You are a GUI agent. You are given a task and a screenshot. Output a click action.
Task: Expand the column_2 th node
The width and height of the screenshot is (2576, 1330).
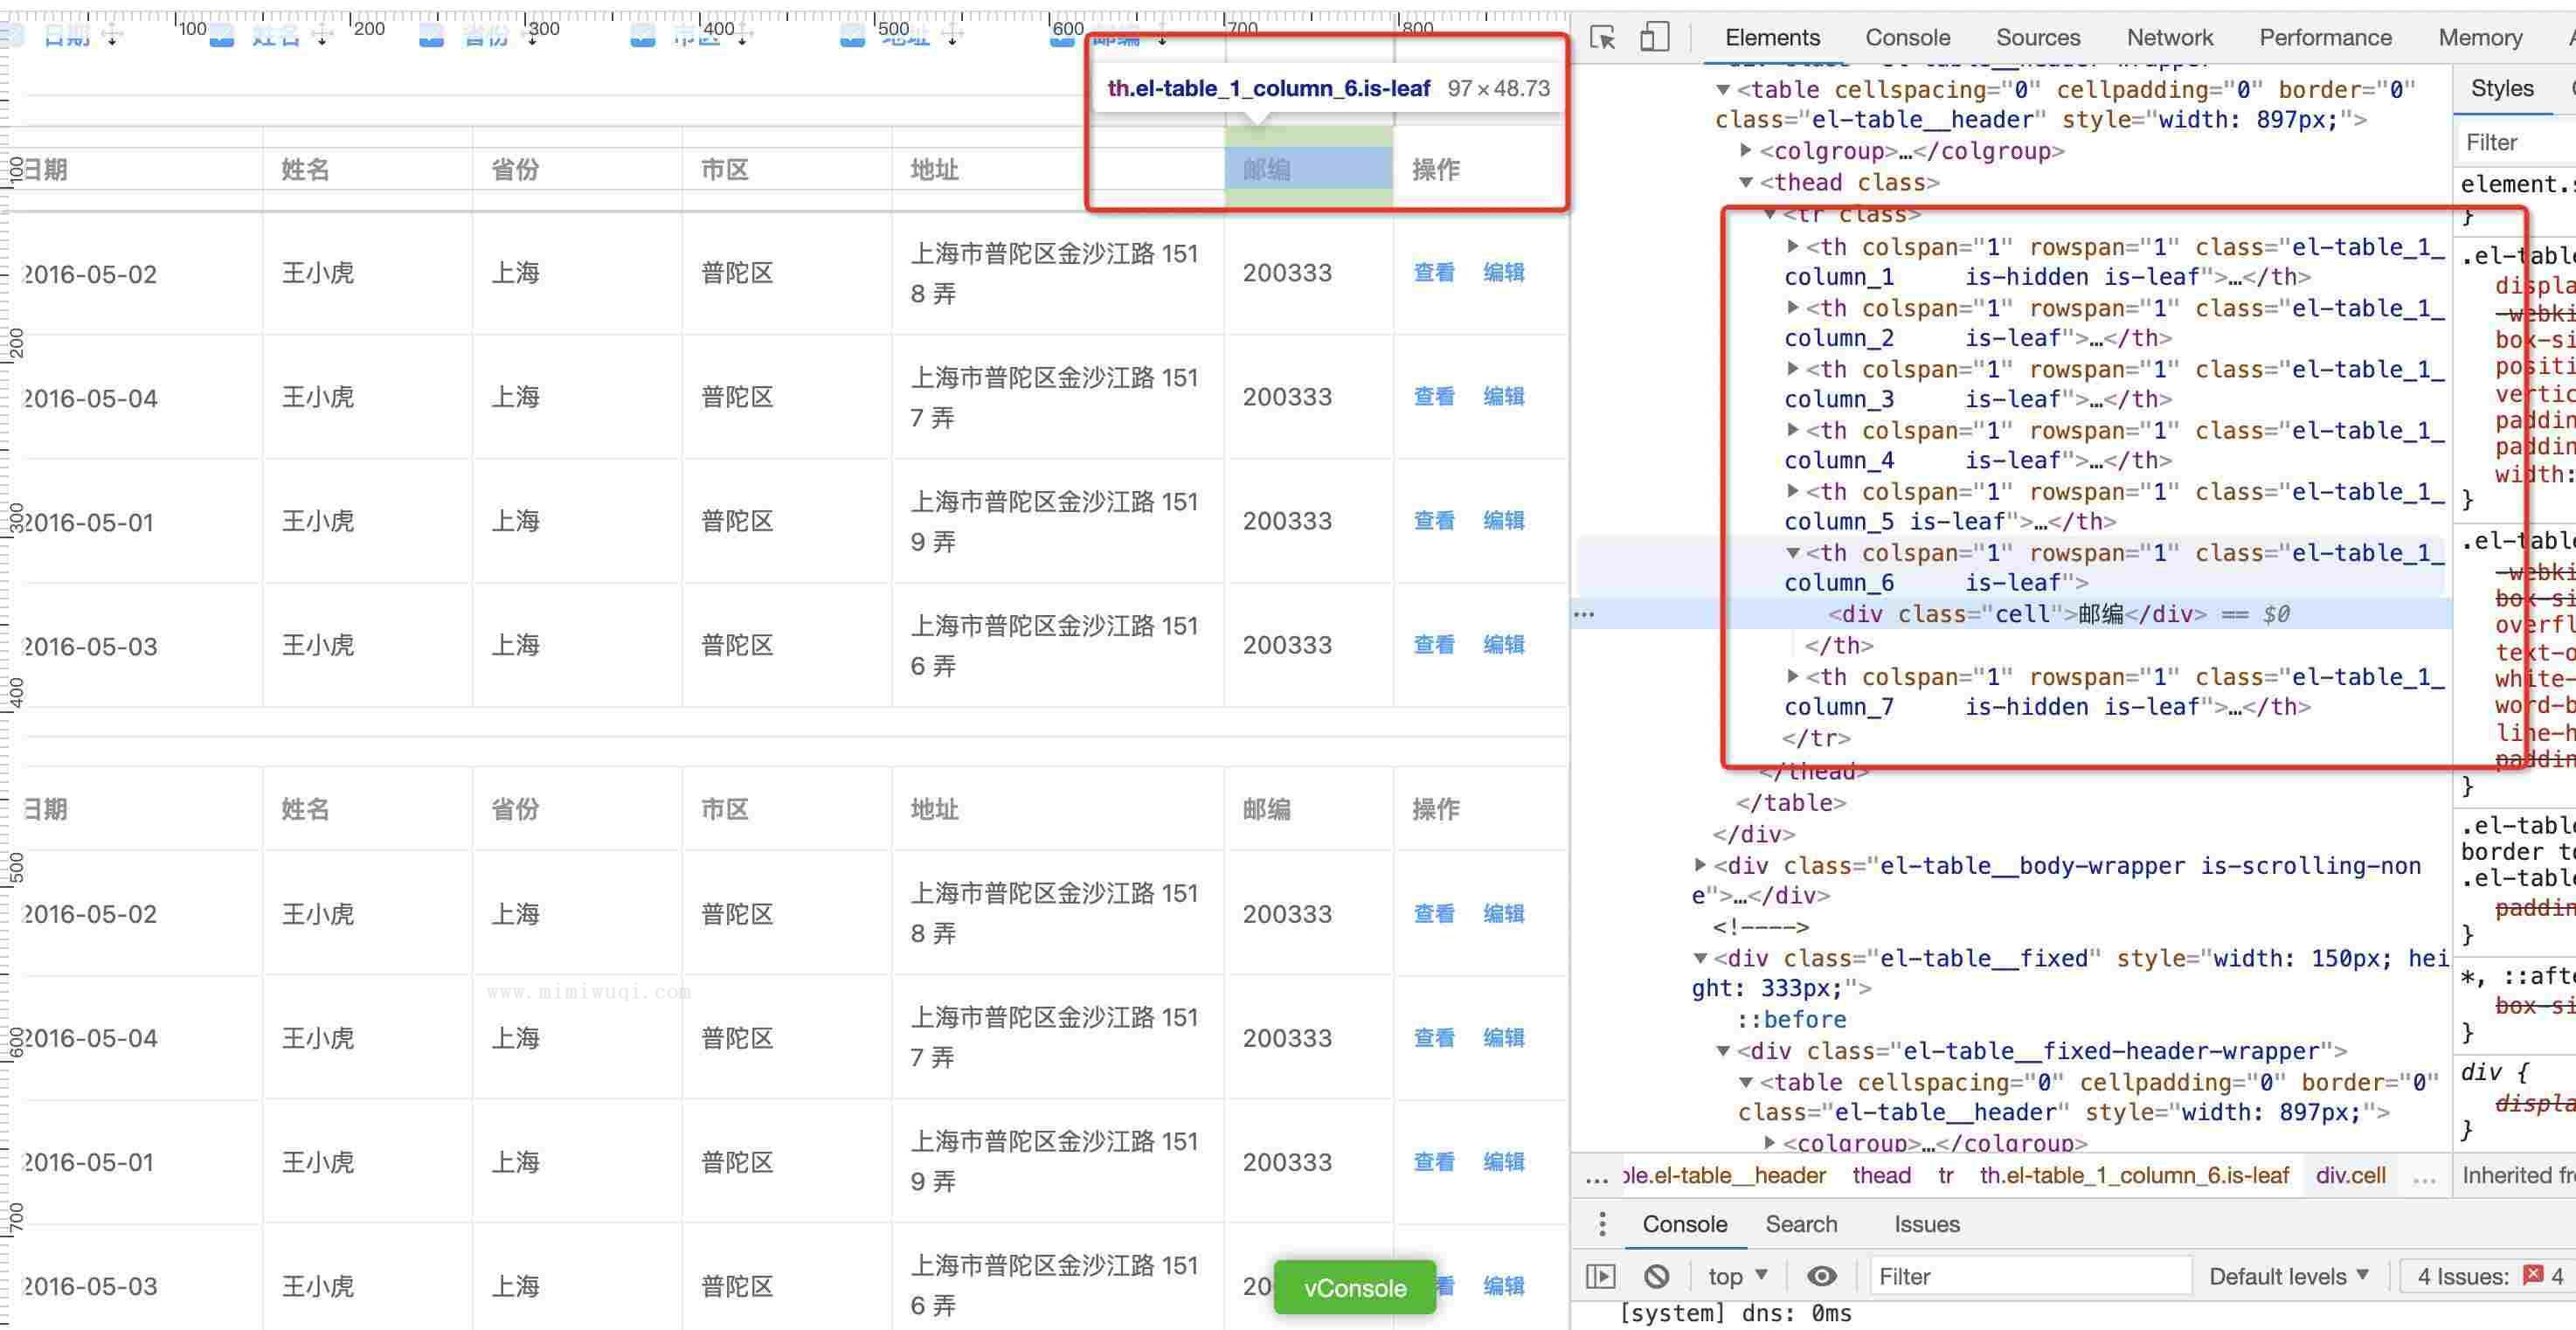(1793, 307)
